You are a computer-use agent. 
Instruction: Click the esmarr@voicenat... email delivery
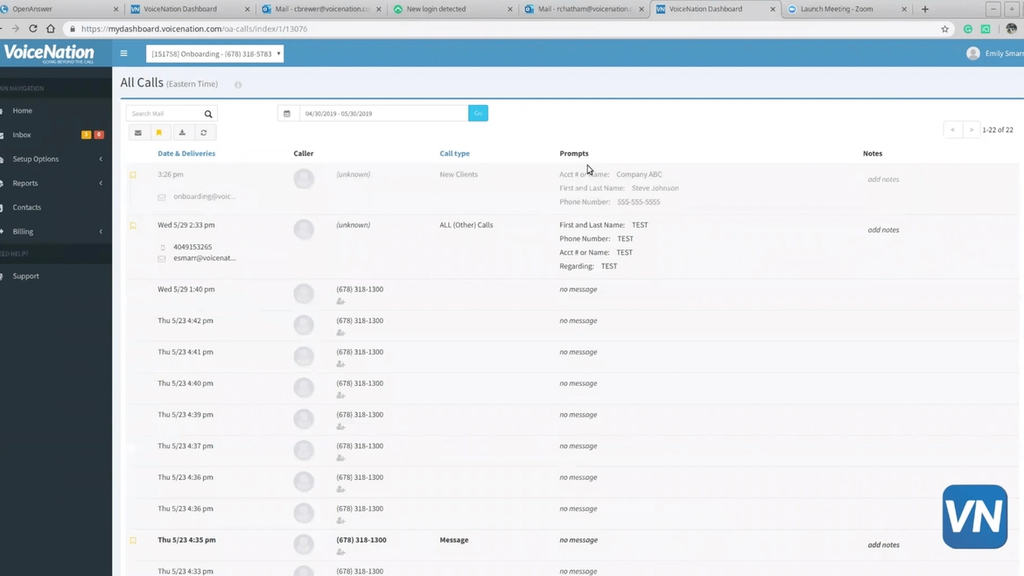tap(204, 258)
